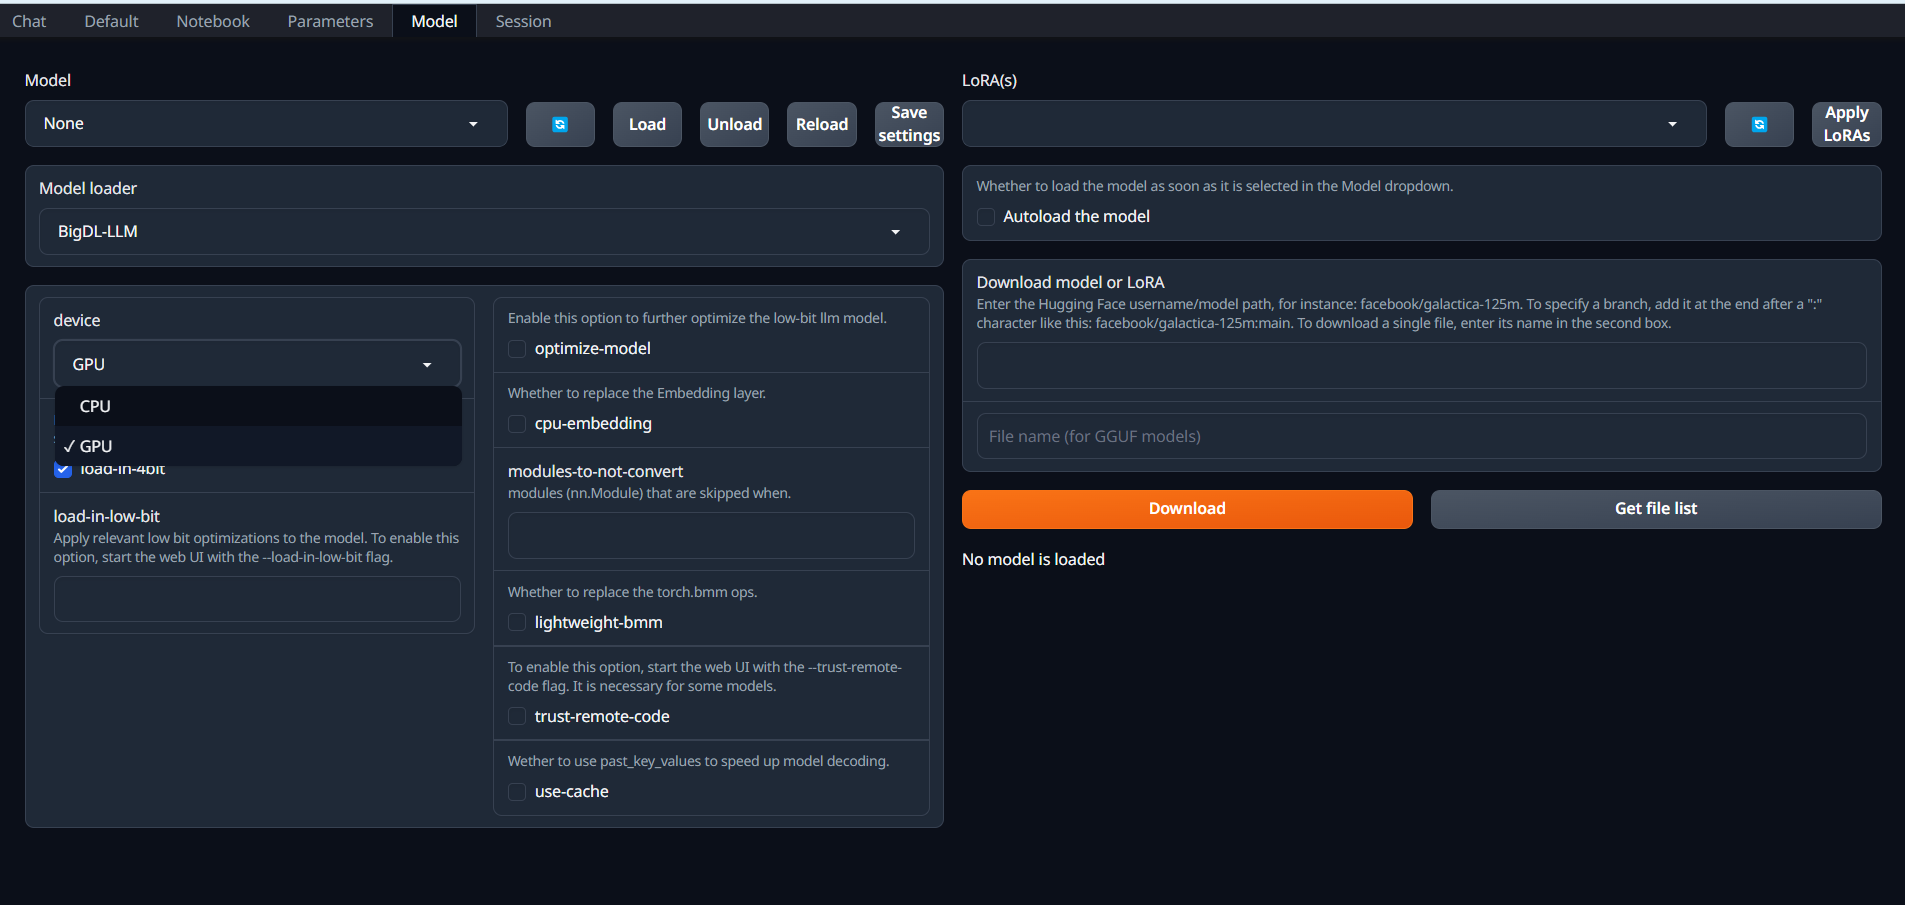Open the Model dropdown showing None
The height and width of the screenshot is (905, 1905).
(x=265, y=124)
